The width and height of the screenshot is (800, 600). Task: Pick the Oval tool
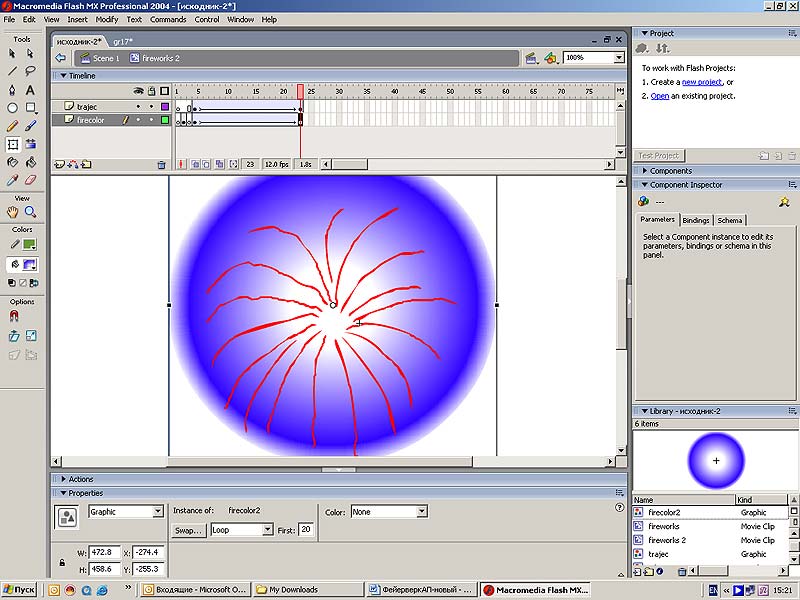pyautogui.click(x=12, y=108)
